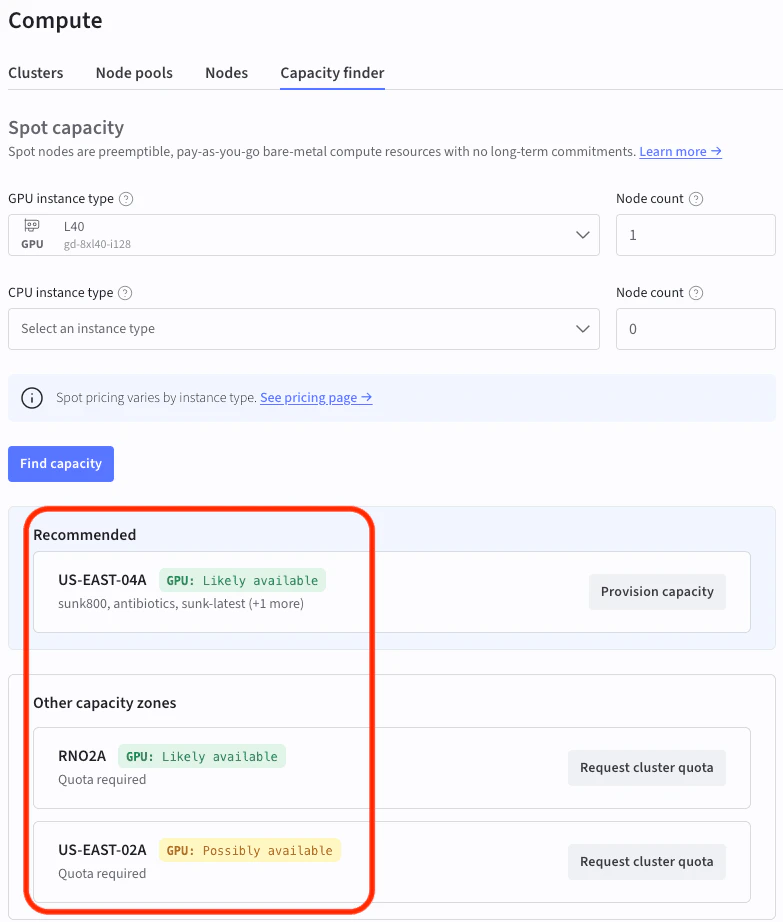783x922 pixels.
Task: Request cluster quota for US-EAST-02A
Action: pyautogui.click(x=647, y=861)
